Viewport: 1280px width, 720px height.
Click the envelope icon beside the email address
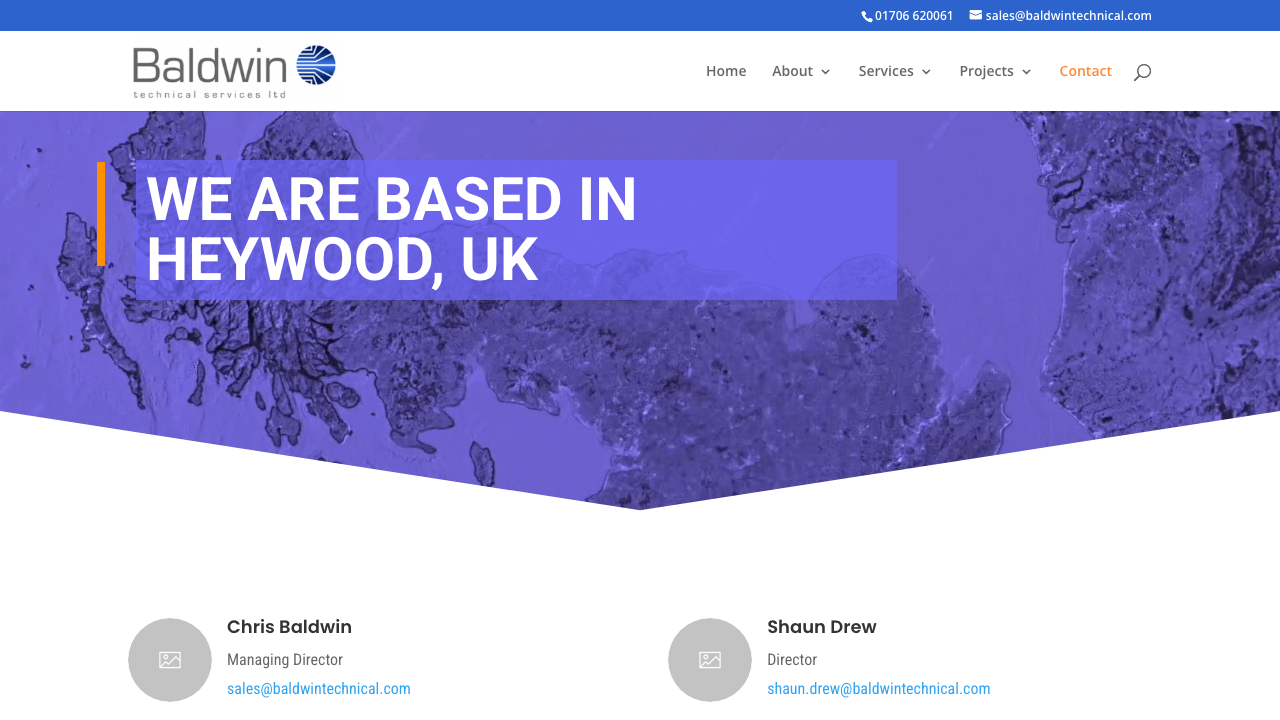975,15
